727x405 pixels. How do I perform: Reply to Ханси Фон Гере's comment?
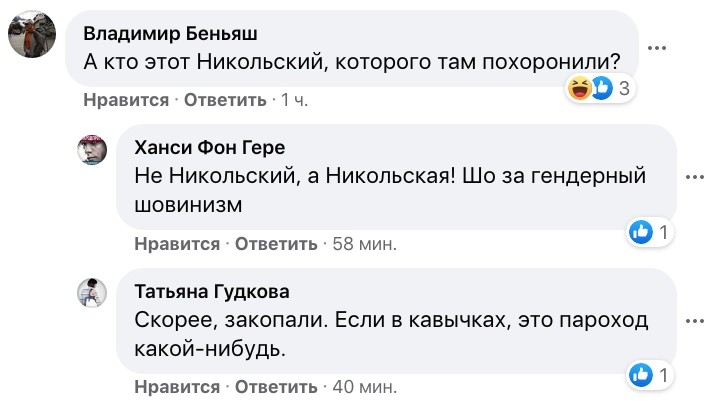coord(274,244)
